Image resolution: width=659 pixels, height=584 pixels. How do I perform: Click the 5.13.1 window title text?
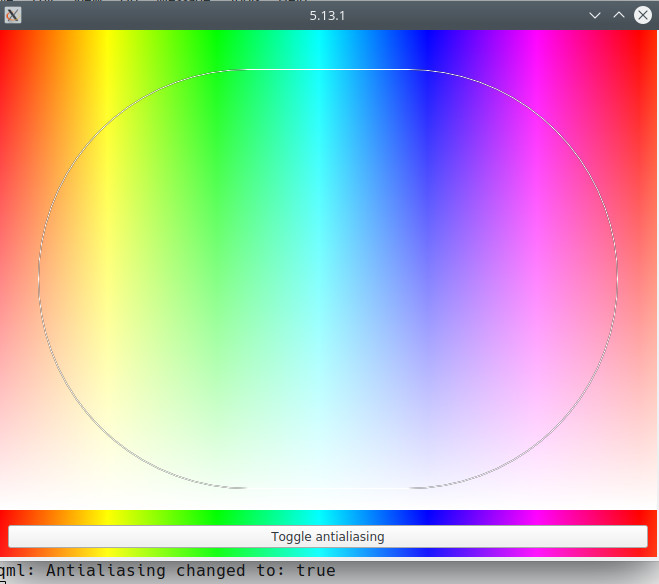click(x=328, y=15)
